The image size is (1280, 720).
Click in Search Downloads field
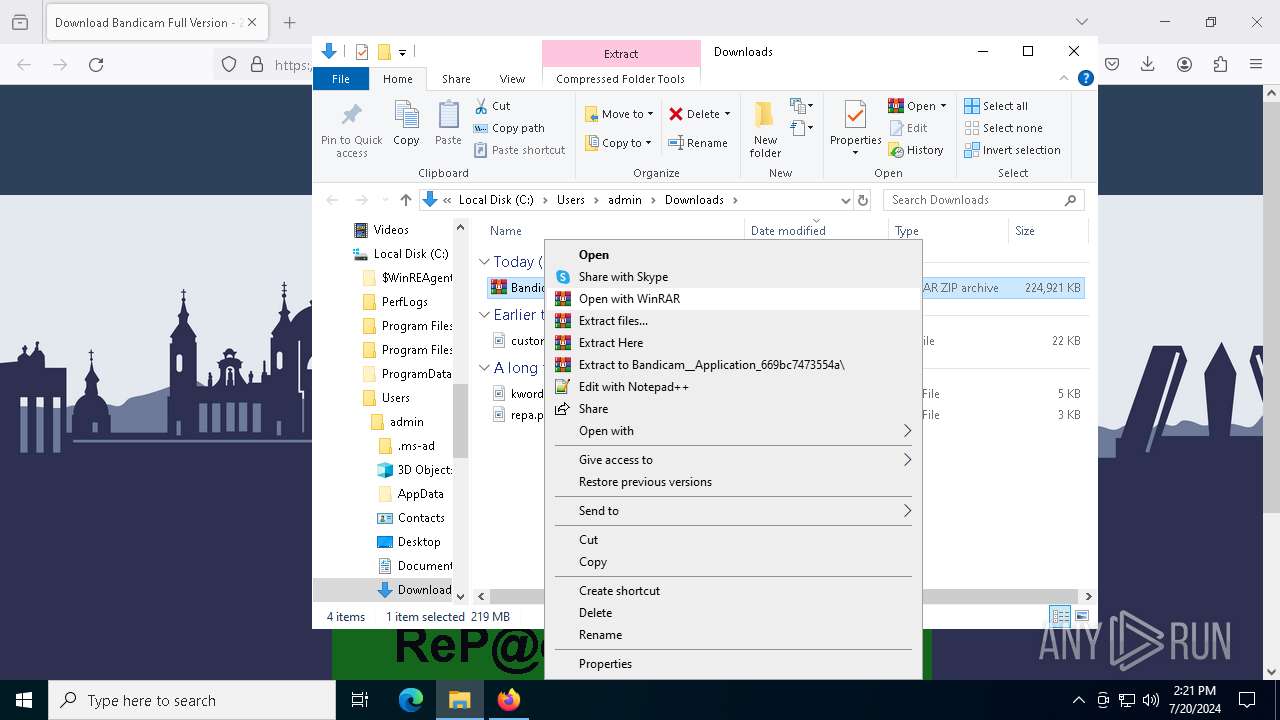click(984, 200)
